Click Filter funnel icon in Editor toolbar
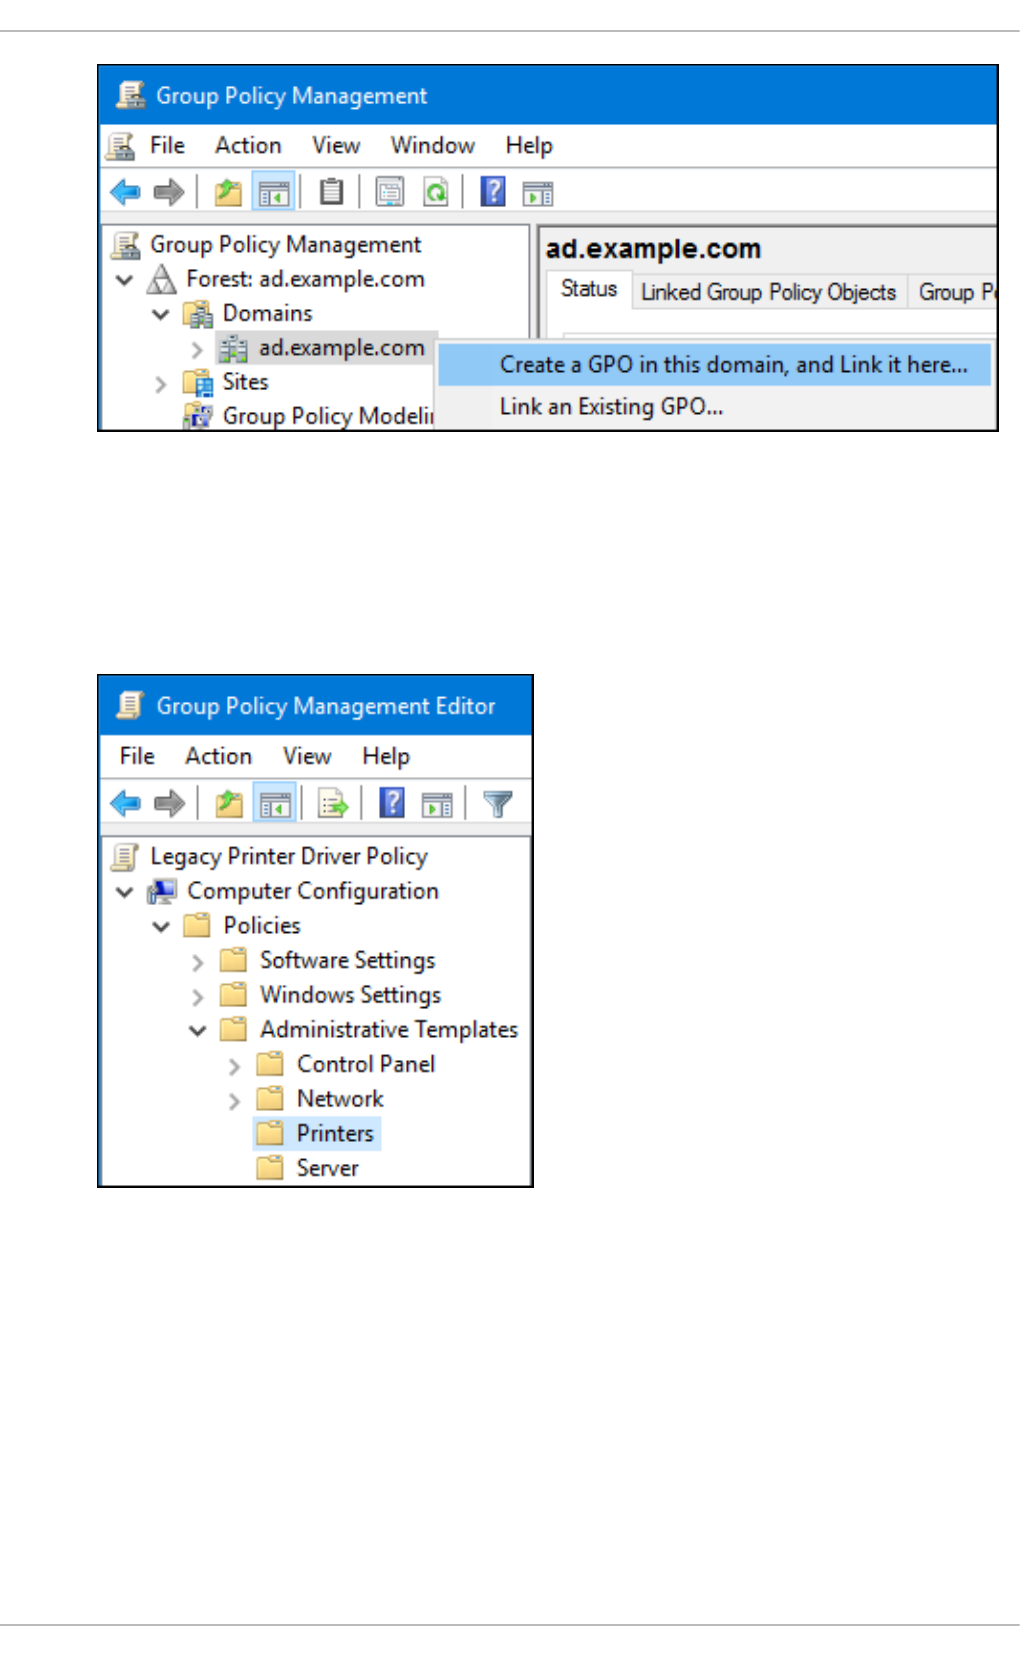Screen dimensions: 1020x1656 click(x=497, y=803)
